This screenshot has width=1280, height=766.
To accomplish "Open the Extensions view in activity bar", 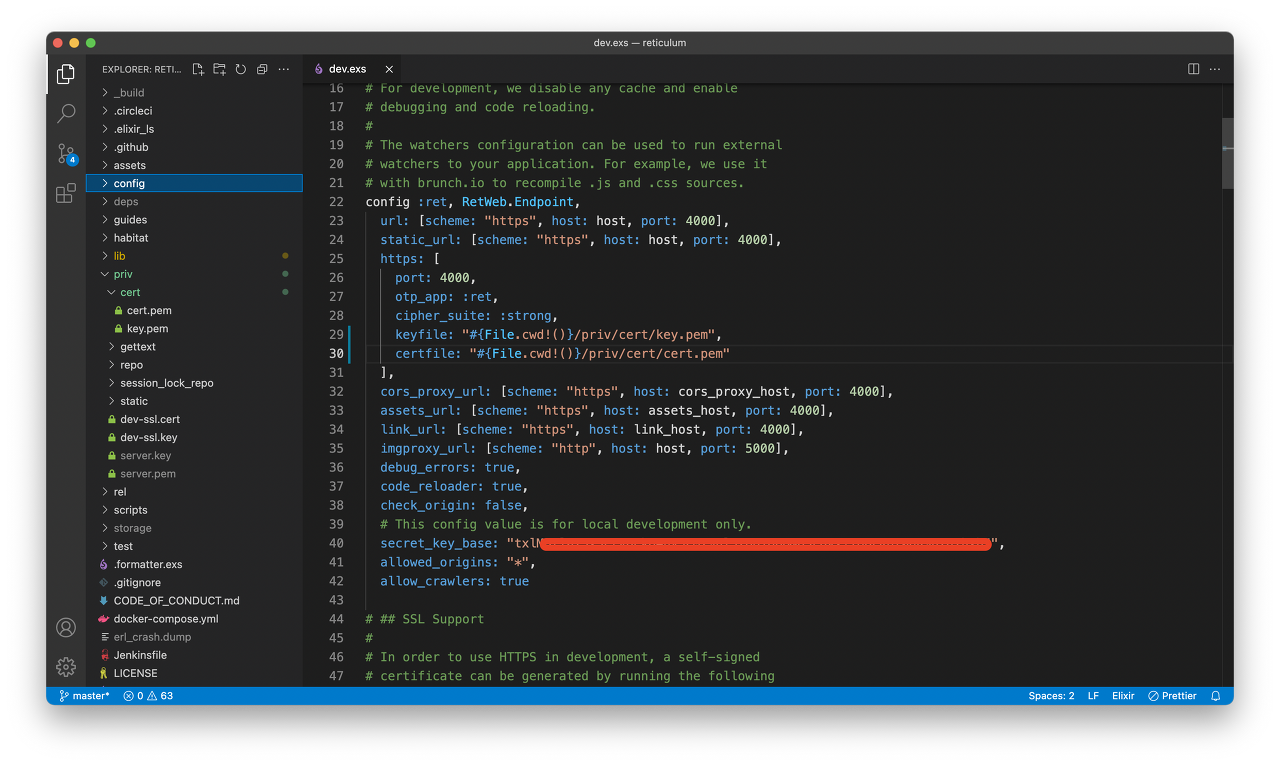I will pos(66,193).
